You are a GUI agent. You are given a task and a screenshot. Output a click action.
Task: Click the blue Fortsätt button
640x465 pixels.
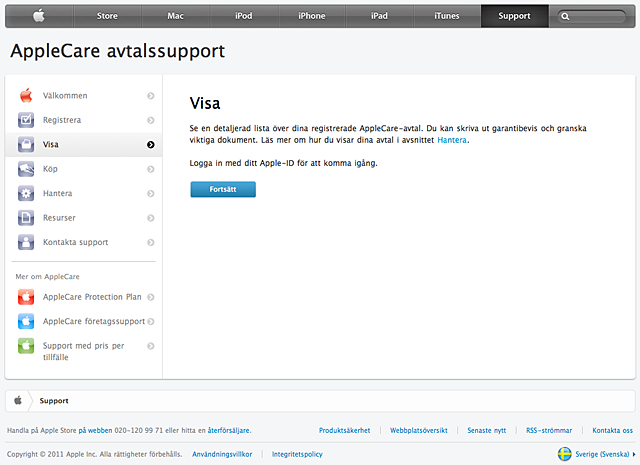223,189
